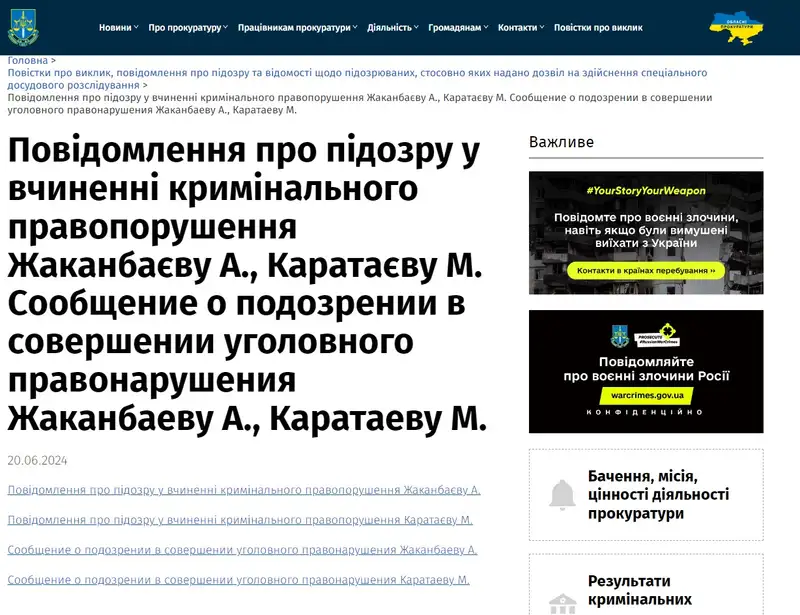
Task: Click the bell icon beside Бачення, місія
Action: click(x=562, y=494)
